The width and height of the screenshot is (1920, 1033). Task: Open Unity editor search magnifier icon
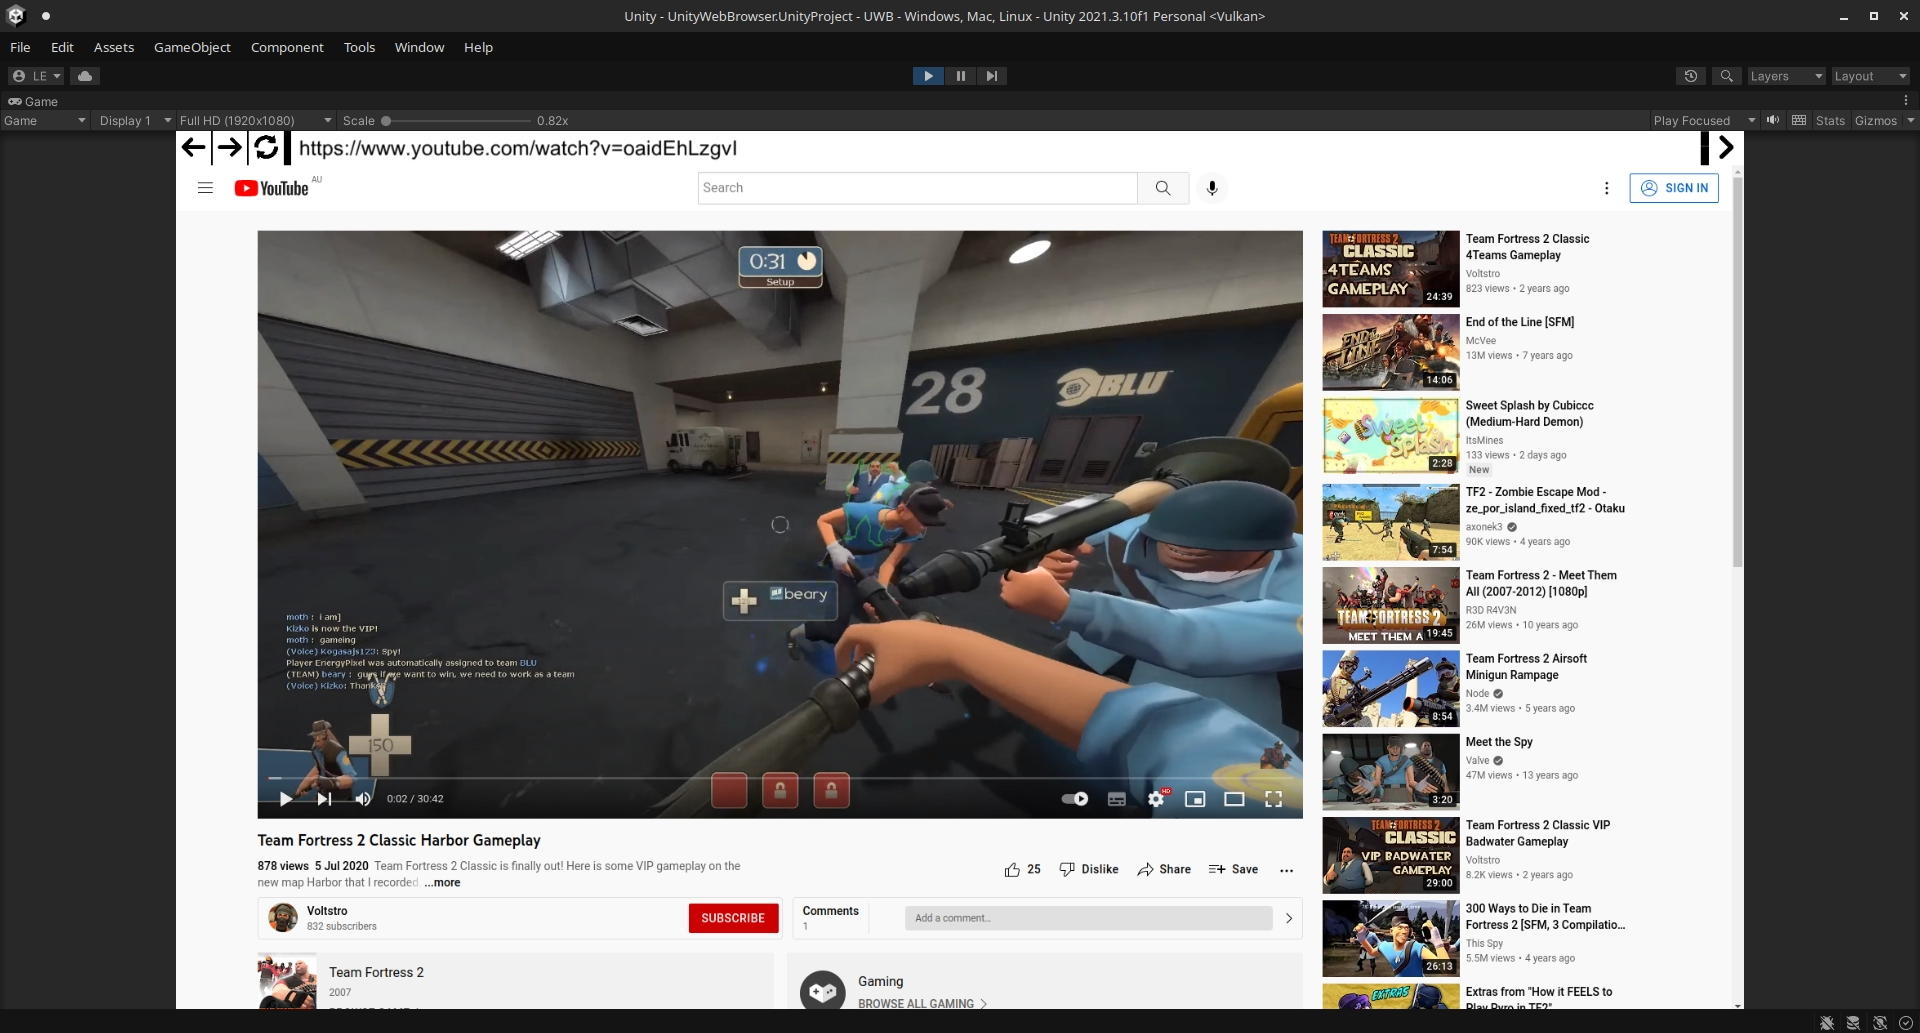1726,76
